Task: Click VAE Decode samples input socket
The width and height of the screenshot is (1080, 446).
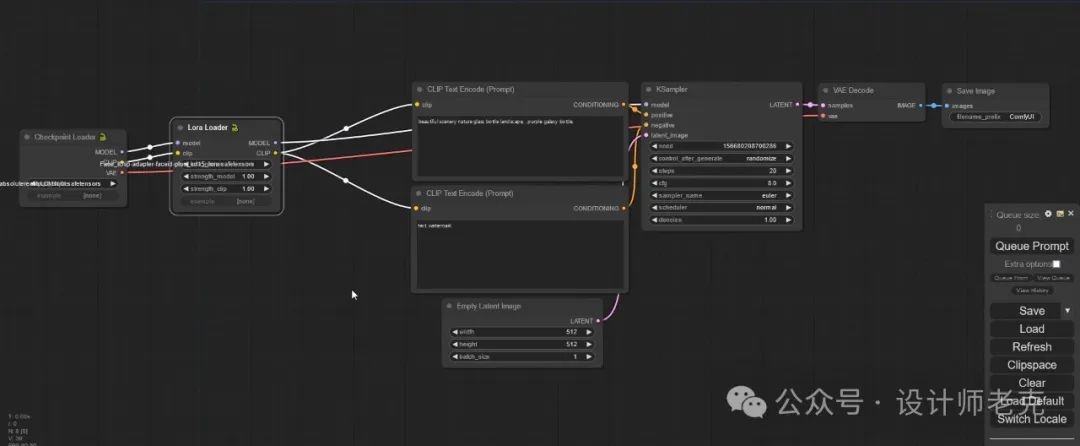Action: (x=823, y=105)
